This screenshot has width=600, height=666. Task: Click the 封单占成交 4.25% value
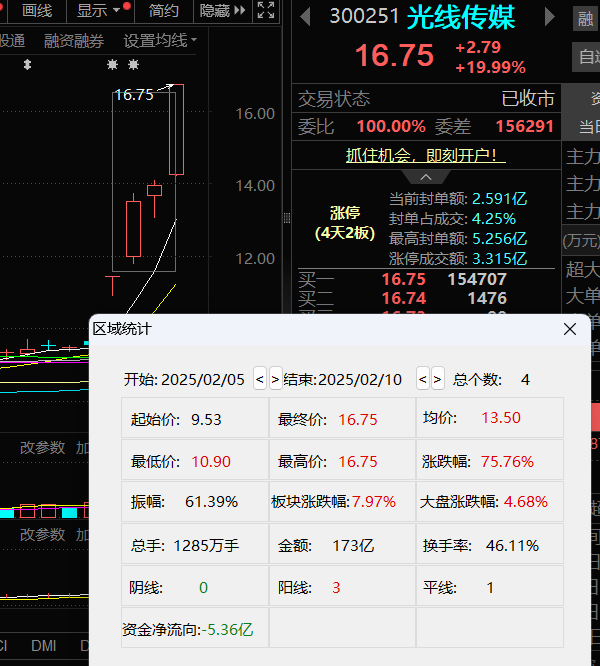(493, 218)
